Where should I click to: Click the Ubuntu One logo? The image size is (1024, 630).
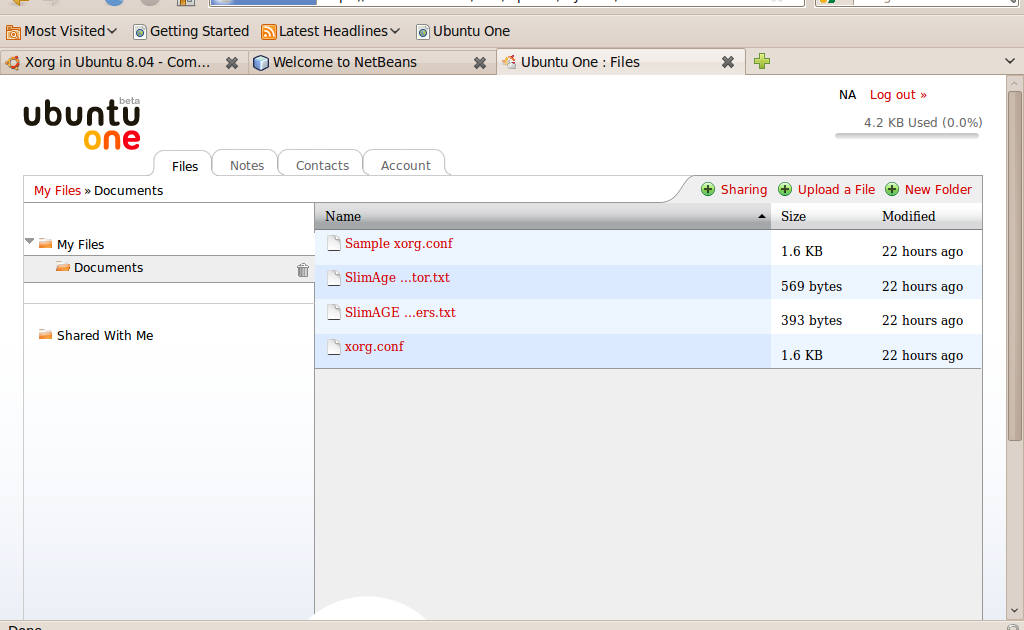[82, 124]
